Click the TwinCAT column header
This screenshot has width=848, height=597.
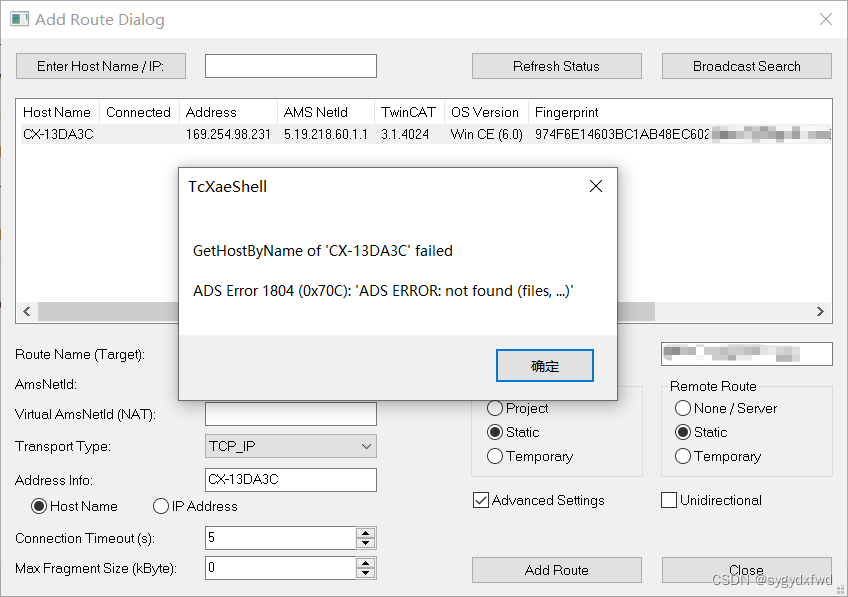coord(408,112)
